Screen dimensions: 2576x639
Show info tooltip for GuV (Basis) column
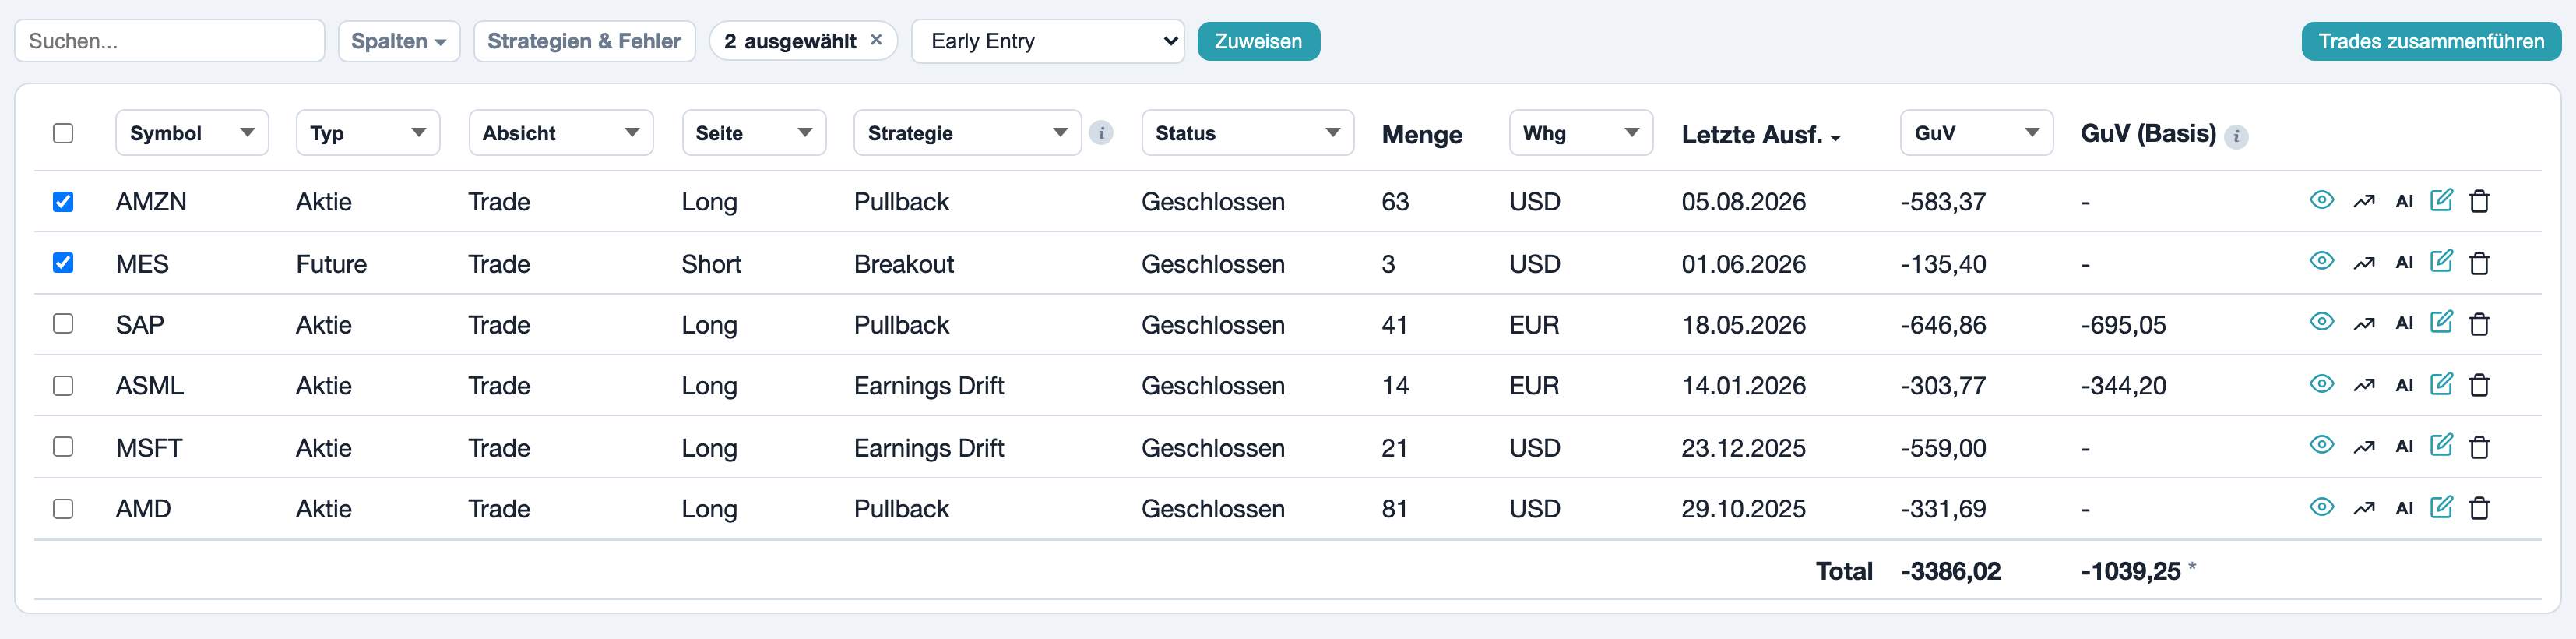pyautogui.click(x=2236, y=137)
